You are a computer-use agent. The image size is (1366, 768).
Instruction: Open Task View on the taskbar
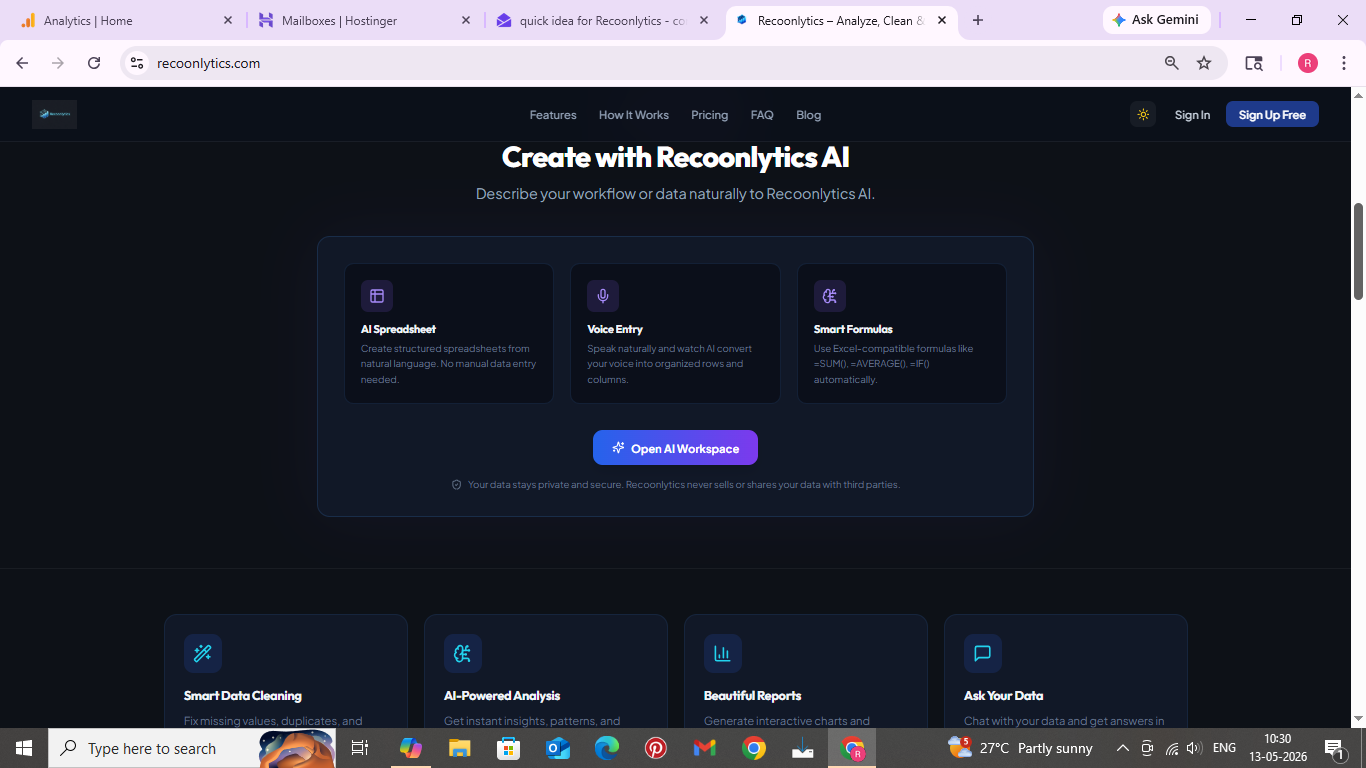(360, 748)
